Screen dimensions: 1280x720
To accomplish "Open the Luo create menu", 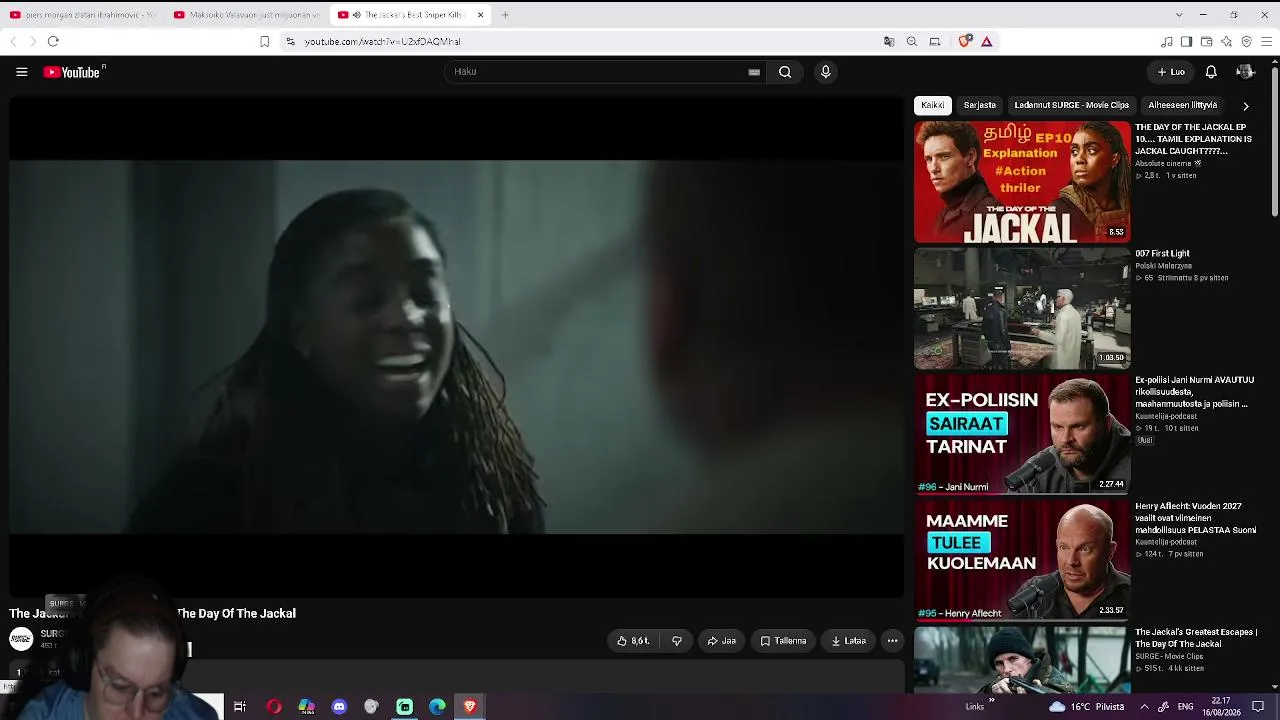I will click(x=1171, y=72).
